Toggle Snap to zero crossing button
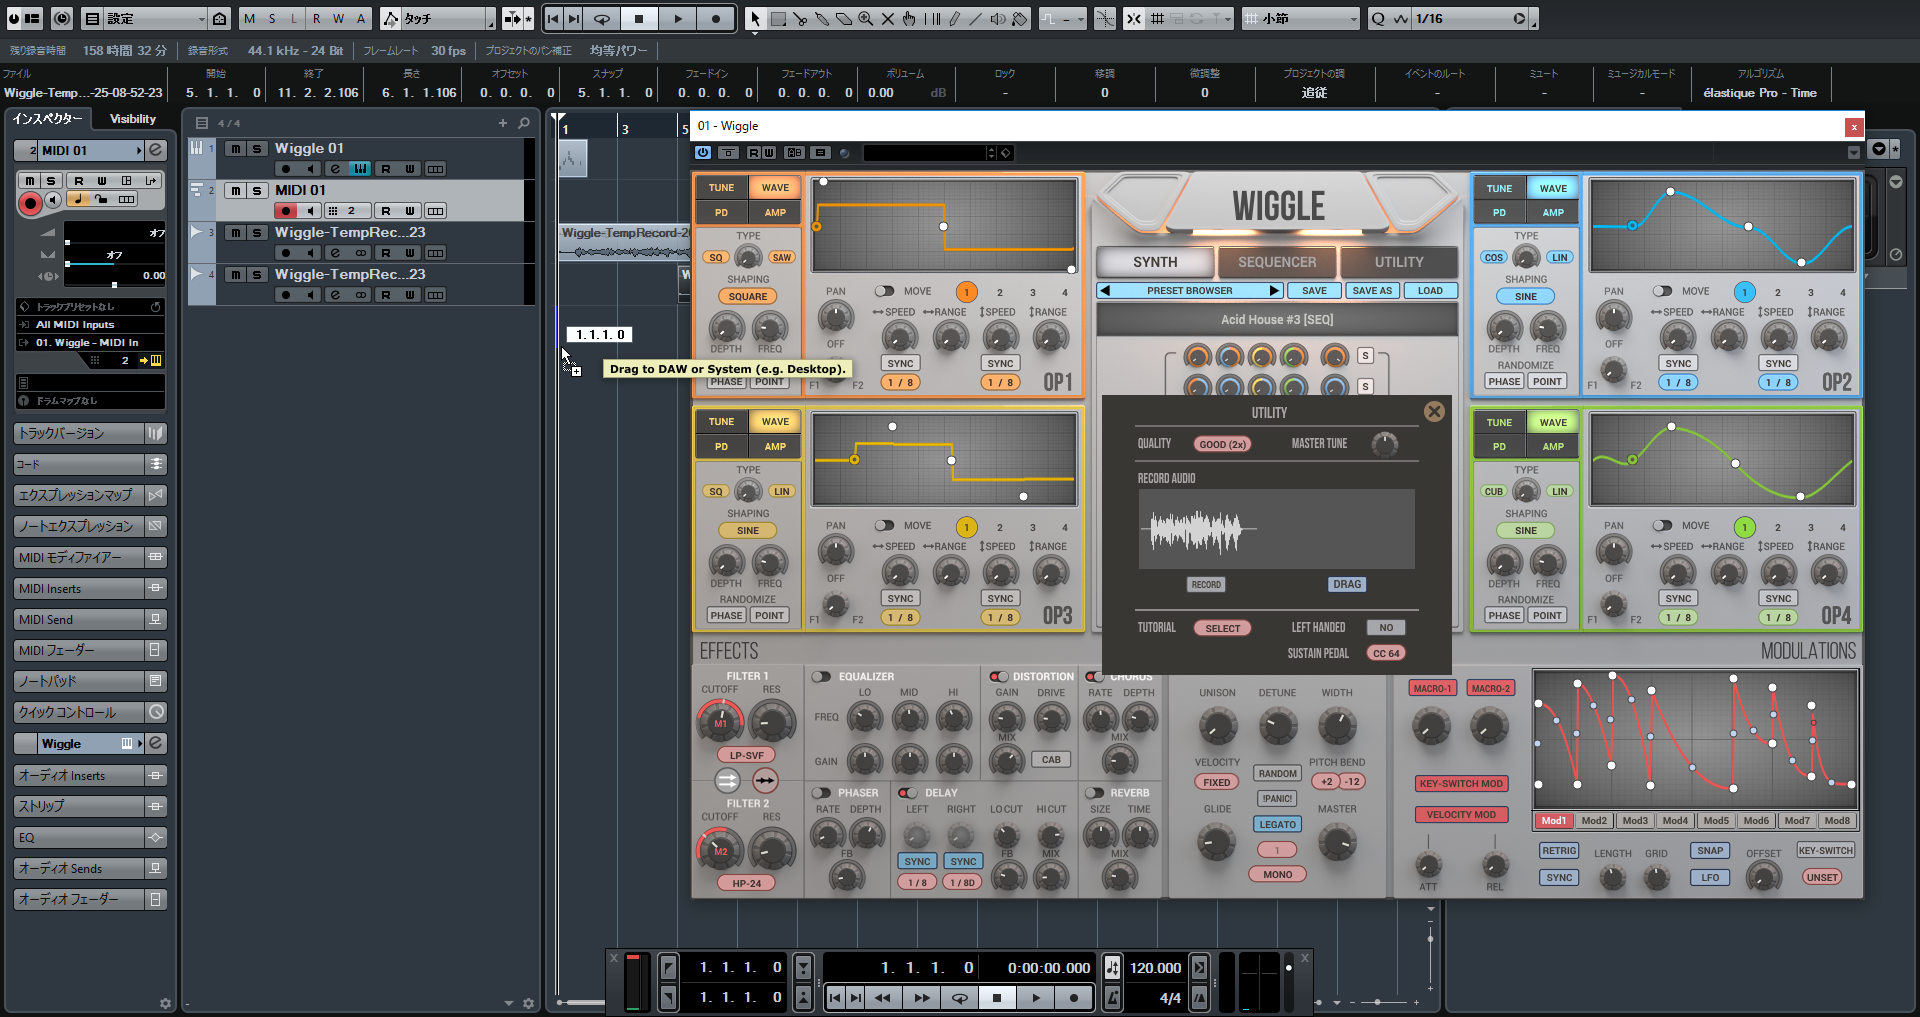The image size is (1920, 1017). [1105, 18]
